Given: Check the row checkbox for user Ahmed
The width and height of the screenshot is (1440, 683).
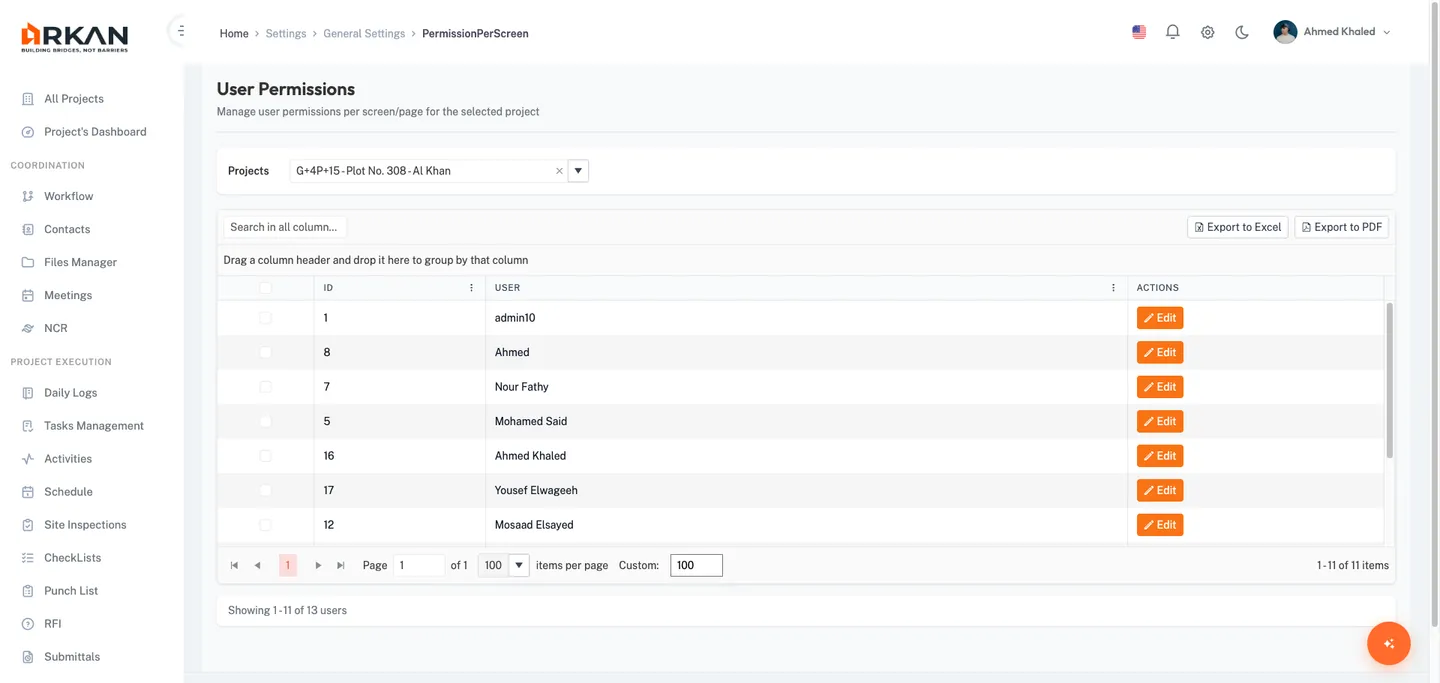Looking at the screenshot, I should pos(265,351).
